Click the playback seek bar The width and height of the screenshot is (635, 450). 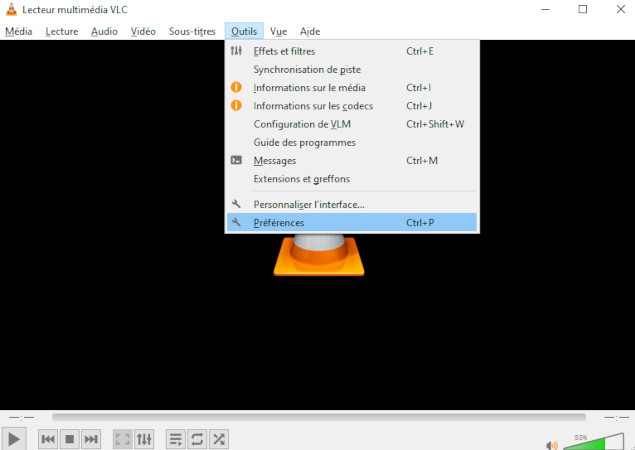click(x=319, y=417)
